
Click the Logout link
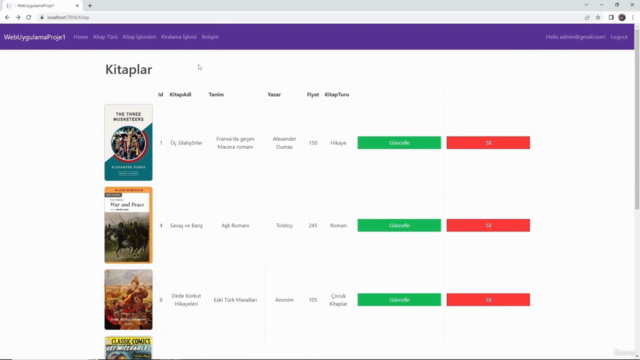tap(619, 37)
